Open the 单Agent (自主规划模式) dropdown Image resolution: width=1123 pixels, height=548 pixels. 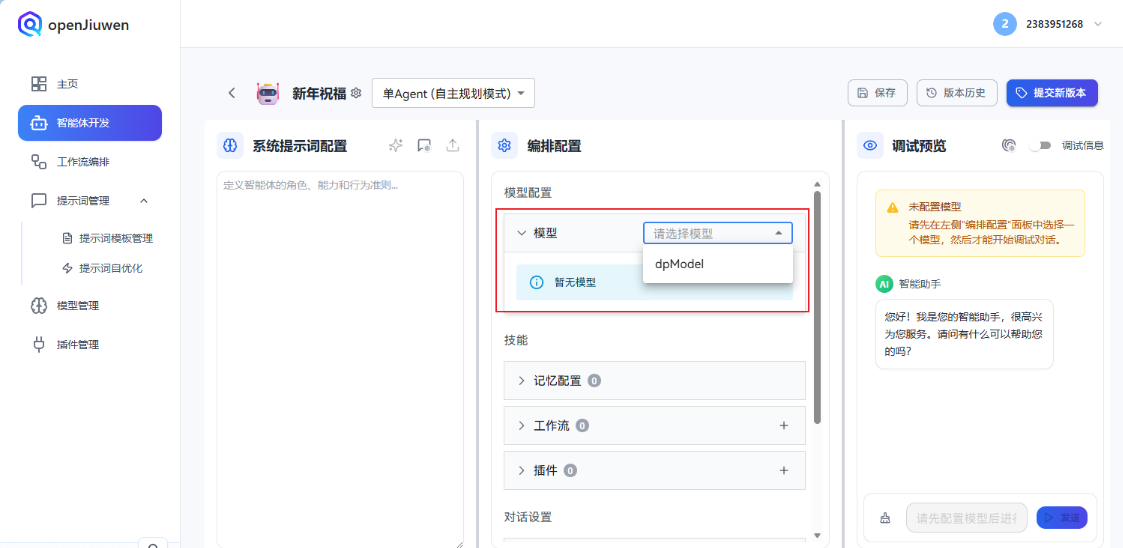point(453,93)
